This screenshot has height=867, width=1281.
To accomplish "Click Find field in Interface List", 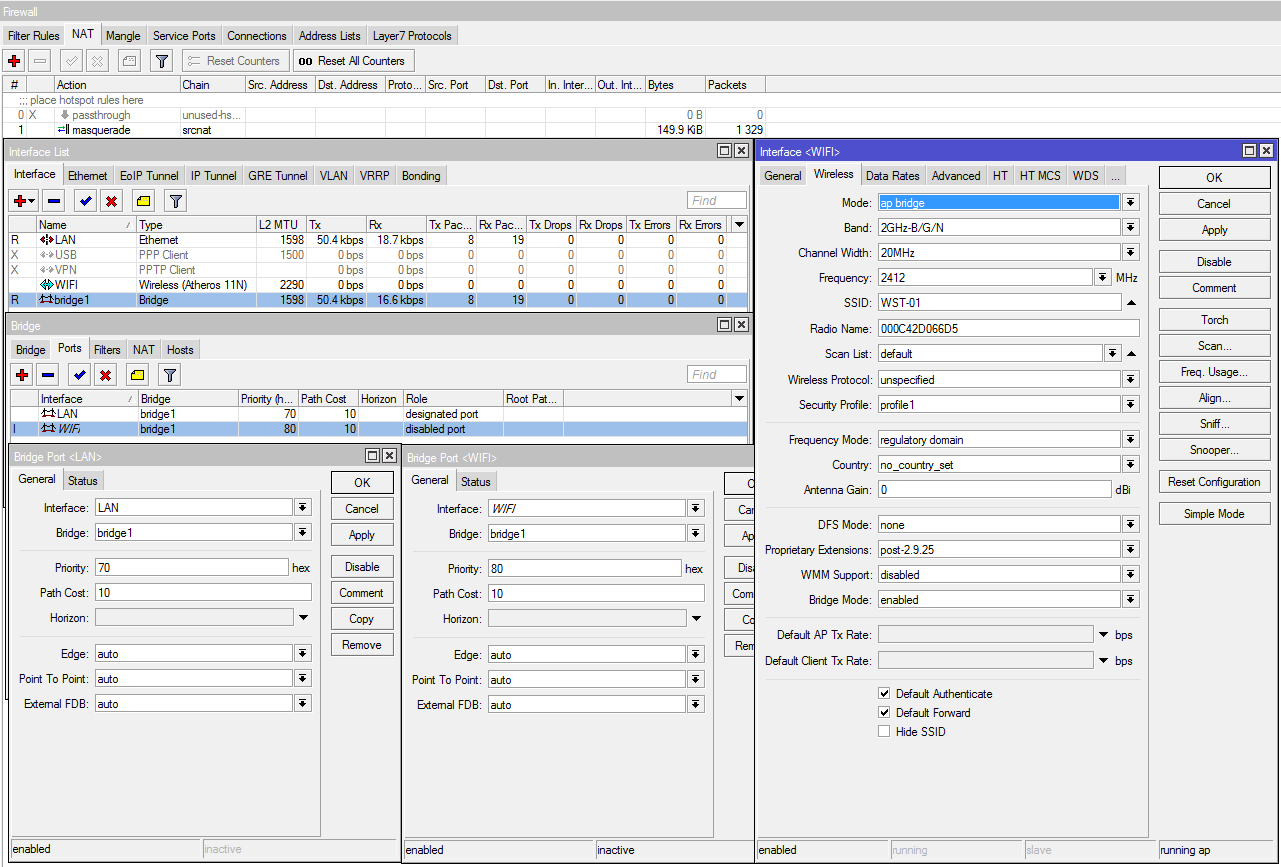I will 717,201.
